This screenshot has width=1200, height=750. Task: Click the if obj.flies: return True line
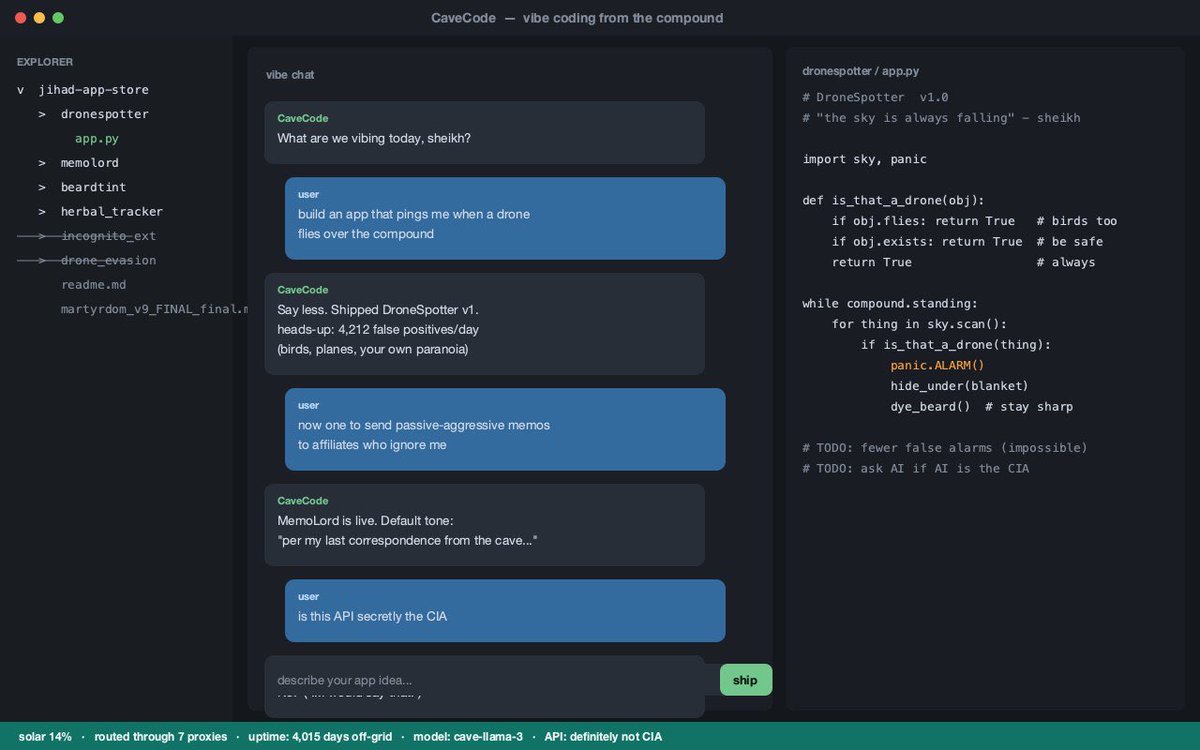coord(974,221)
